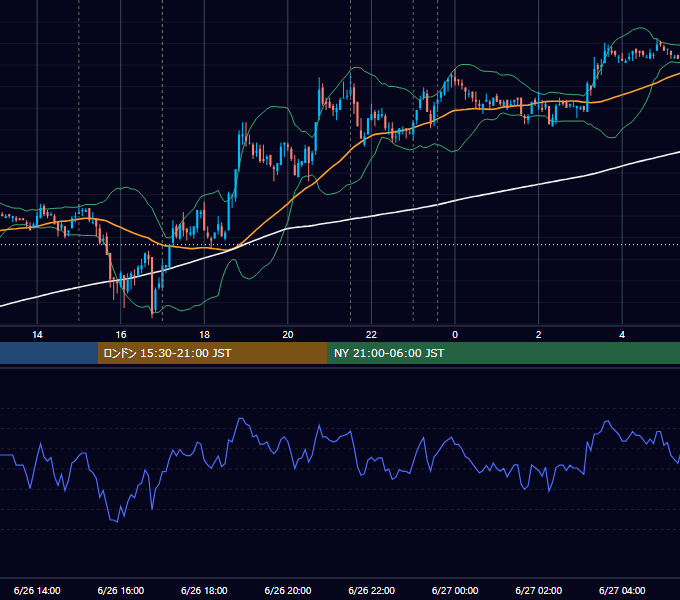Click the 6/27 00:00 date label
This screenshot has height=600, width=680.
[x=455, y=590]
